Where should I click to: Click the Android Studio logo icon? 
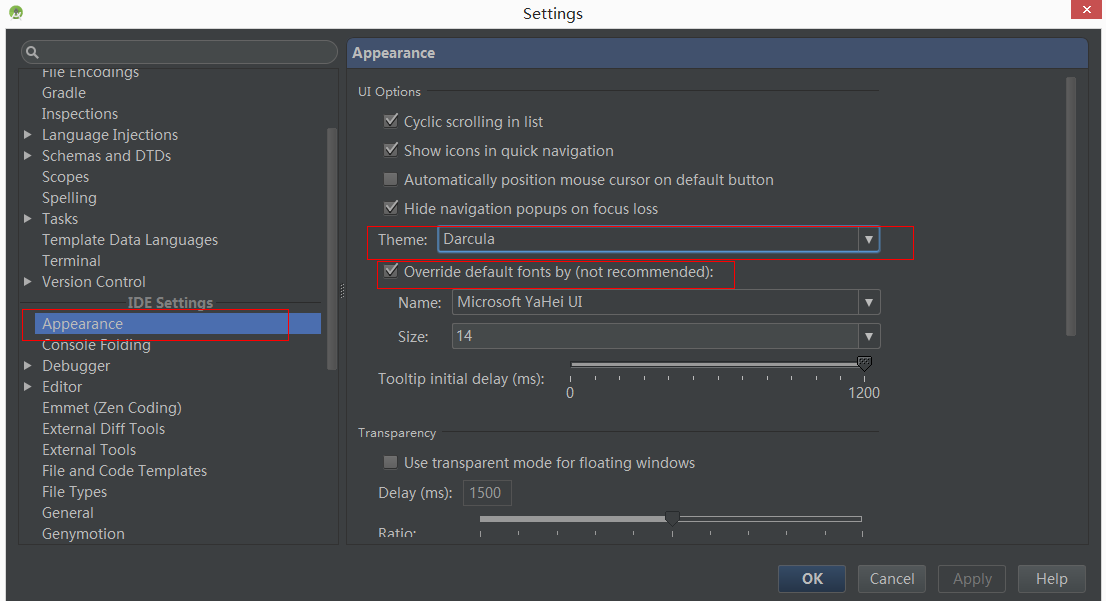(x=16, y=13)
